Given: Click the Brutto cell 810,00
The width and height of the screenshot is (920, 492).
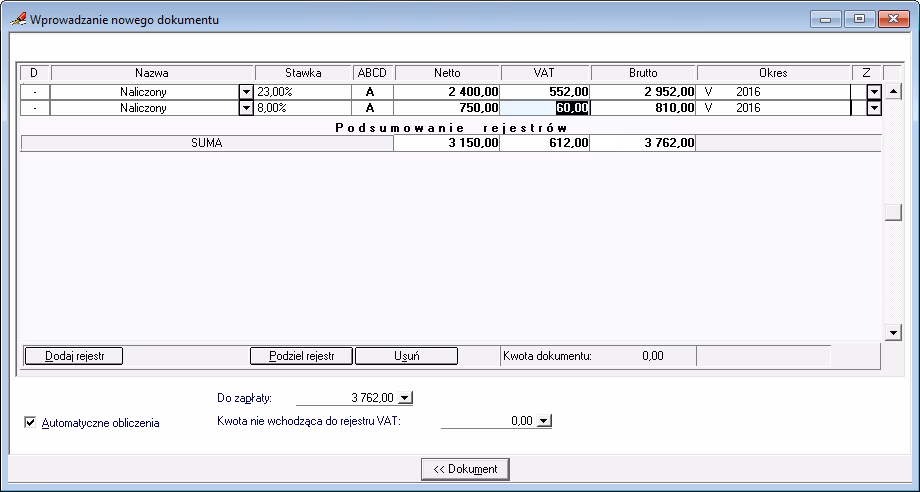Looking at the screenshot, I should [643, 108].
